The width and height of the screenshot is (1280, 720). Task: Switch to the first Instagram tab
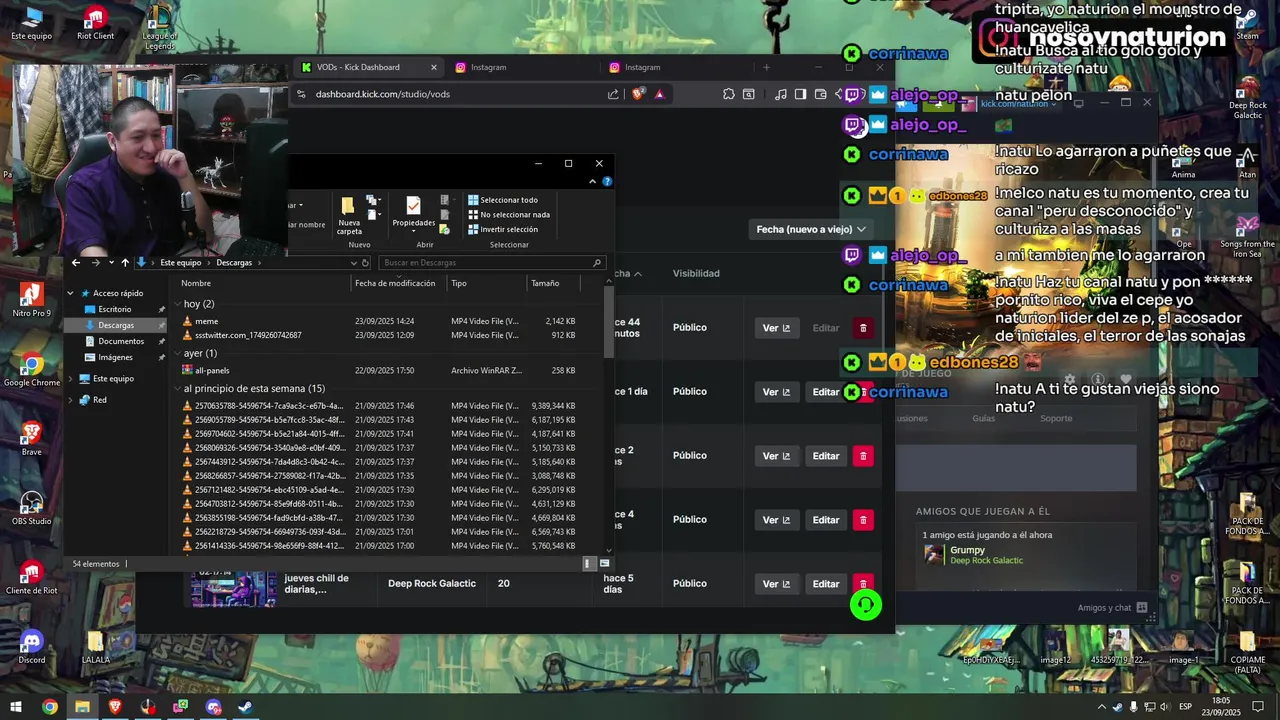(x=489, y=67)
